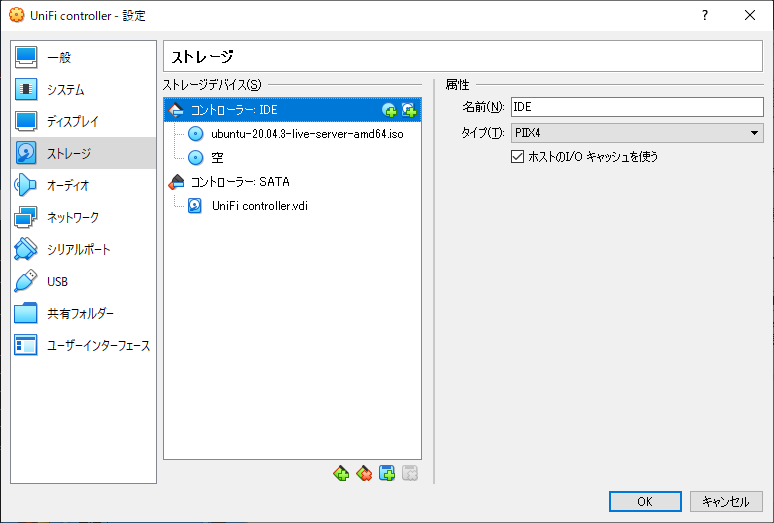Toggle ホストのI/O キャッシュを使う checkbox
Screen dimensions: 774x523
(517, 157)
